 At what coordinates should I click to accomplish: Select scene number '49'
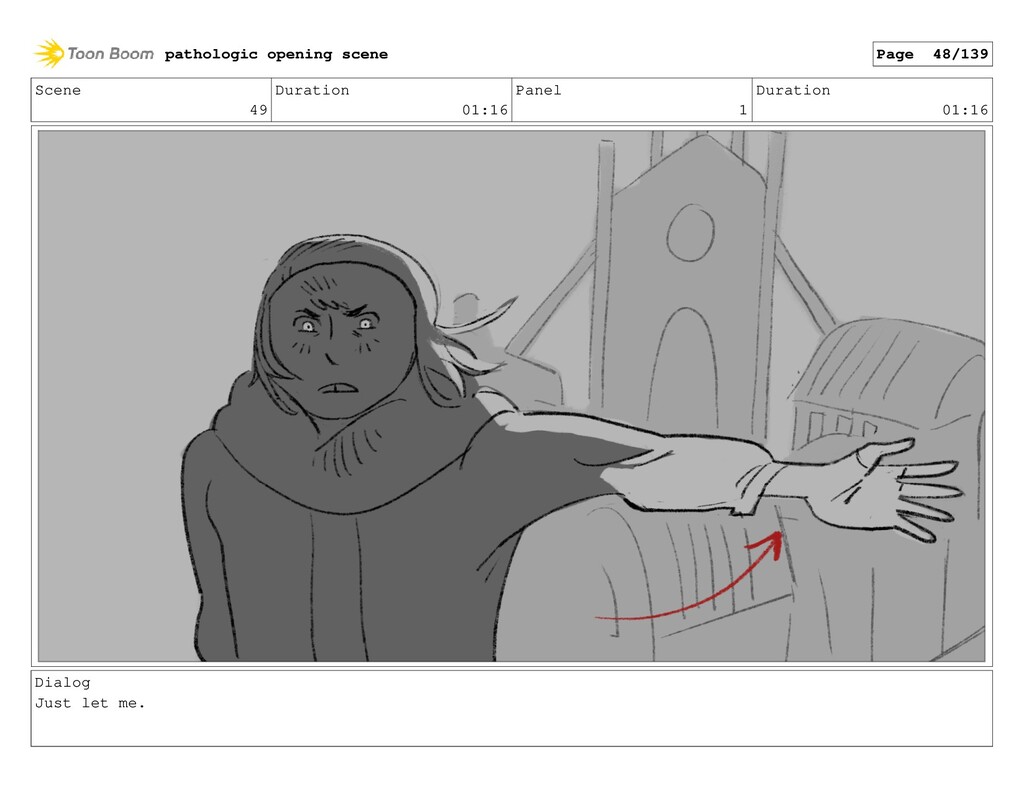(259, 110)
